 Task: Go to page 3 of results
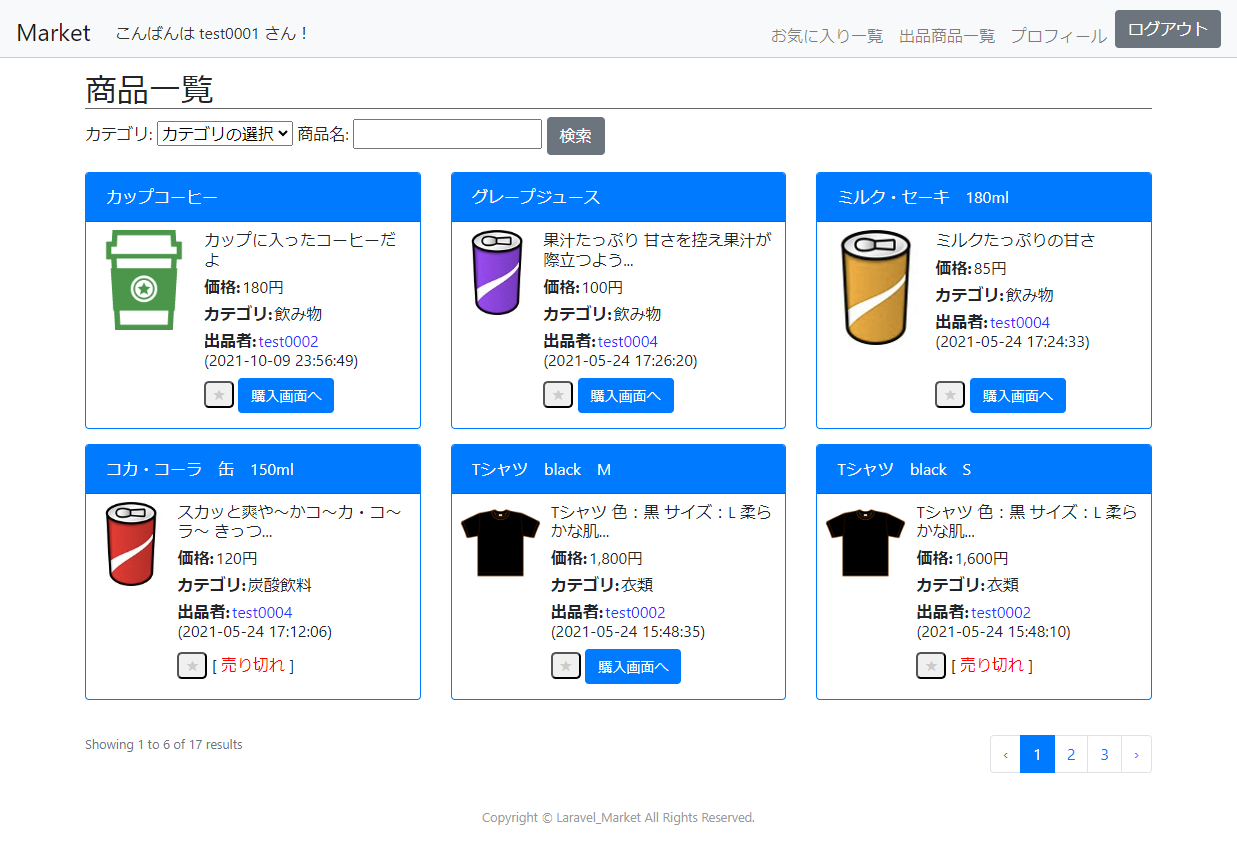(1104, 754)
